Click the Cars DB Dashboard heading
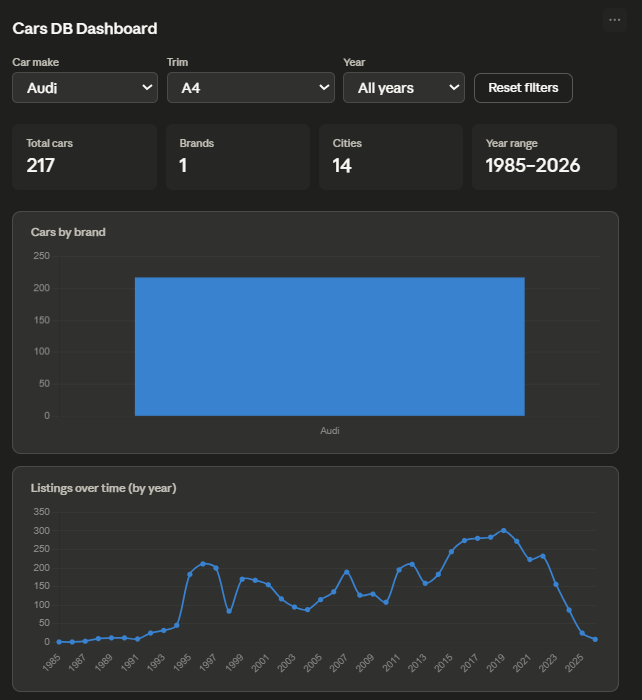 (85, 29)
